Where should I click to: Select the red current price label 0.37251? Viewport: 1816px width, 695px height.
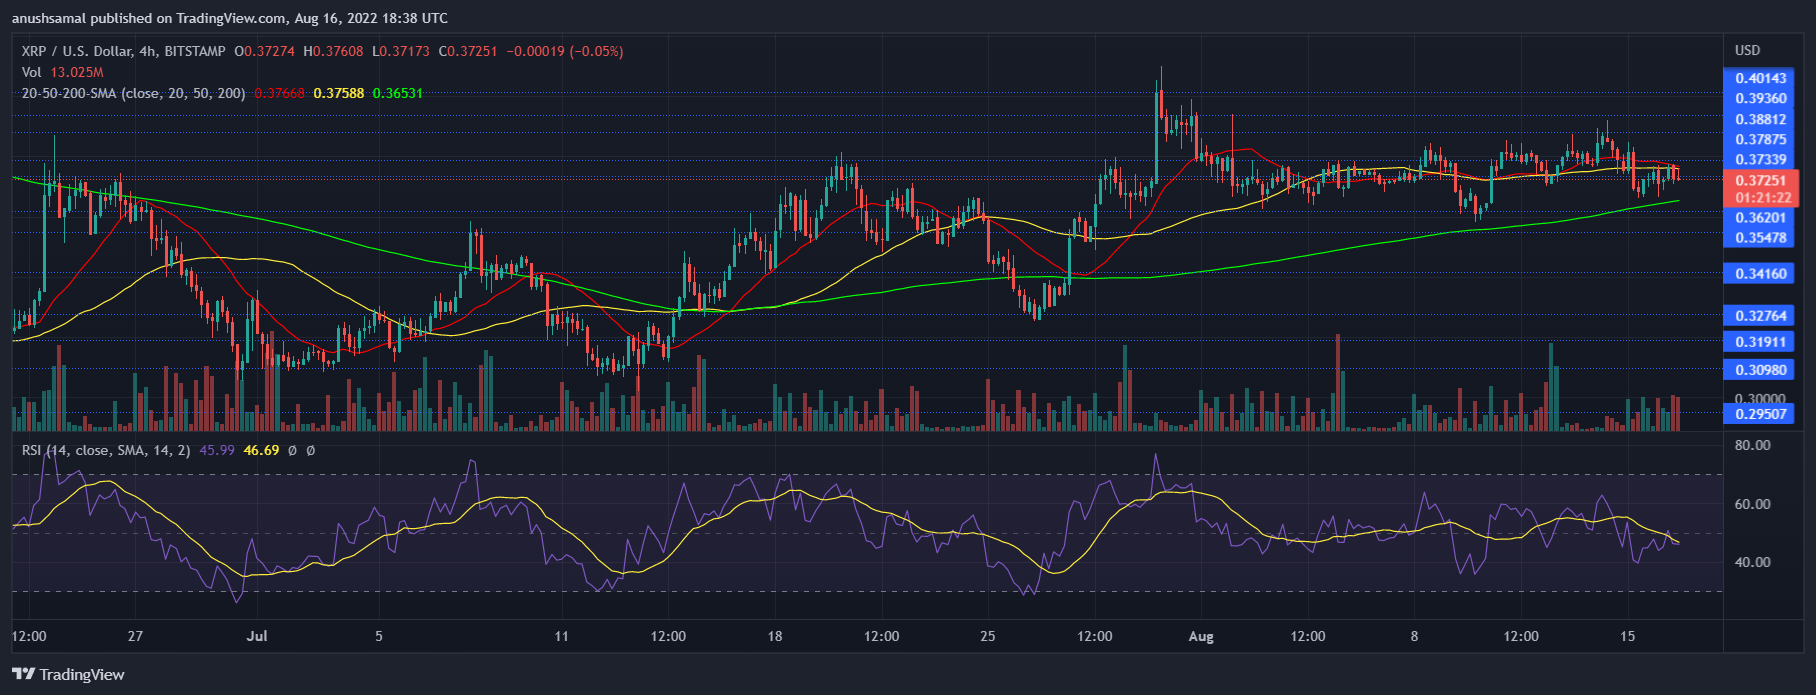point(1760,181)
